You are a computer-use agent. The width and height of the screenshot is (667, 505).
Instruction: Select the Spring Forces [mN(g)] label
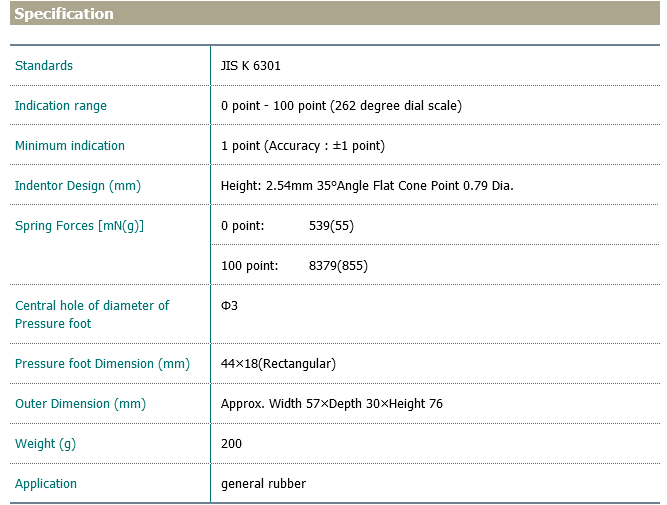tap(79, 226)
